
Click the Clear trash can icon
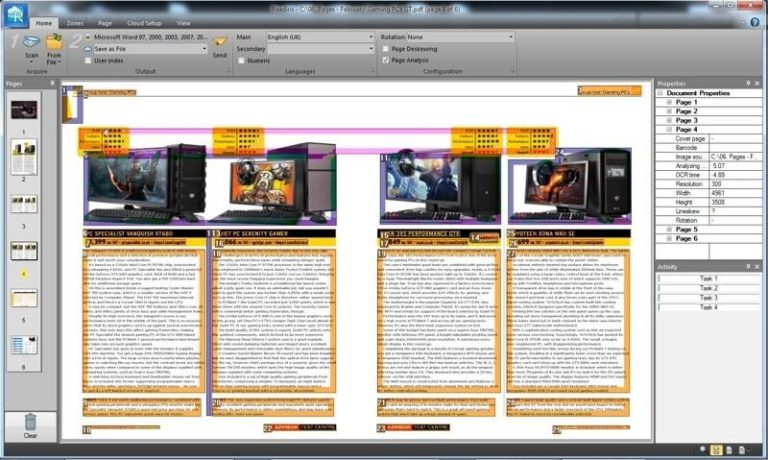pos(30,422)
